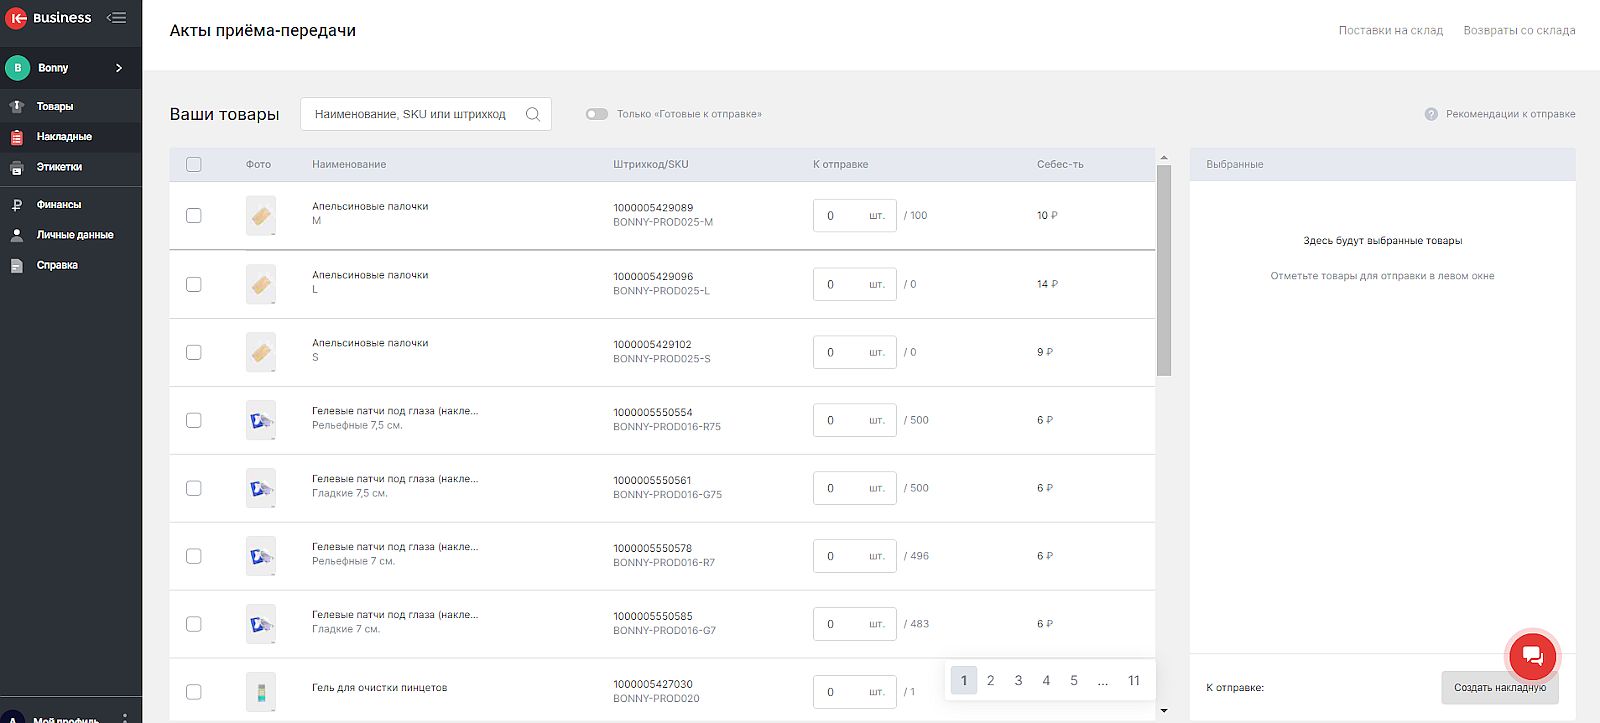Toggle Только «Готовые к отправке» switch

tap(597, 114)
